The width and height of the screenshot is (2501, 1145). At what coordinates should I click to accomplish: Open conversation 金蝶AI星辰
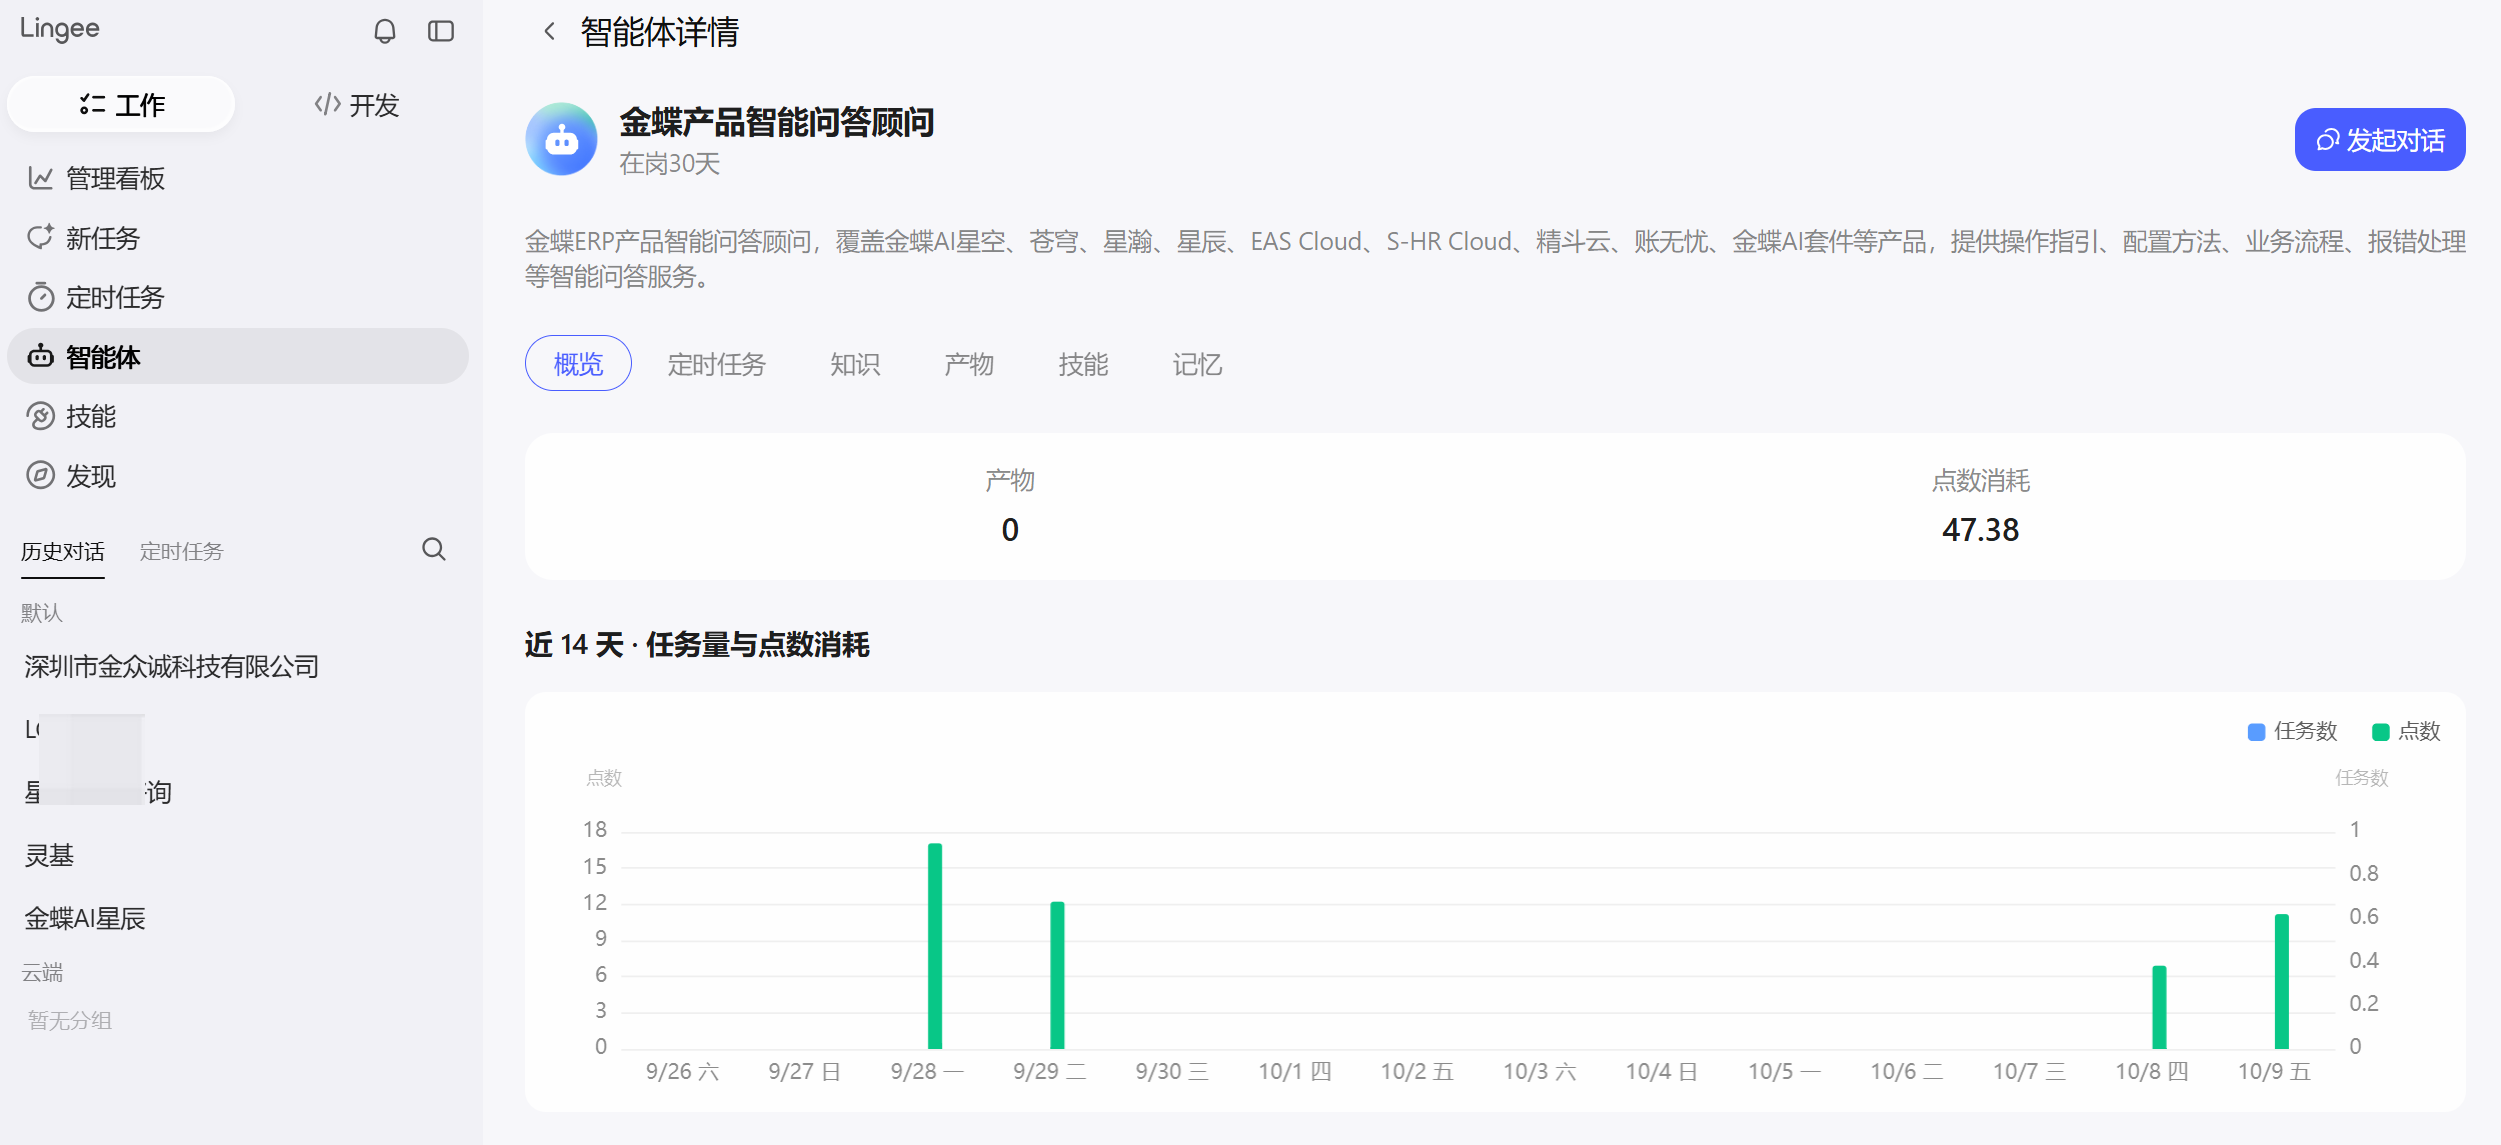(85, 918)
